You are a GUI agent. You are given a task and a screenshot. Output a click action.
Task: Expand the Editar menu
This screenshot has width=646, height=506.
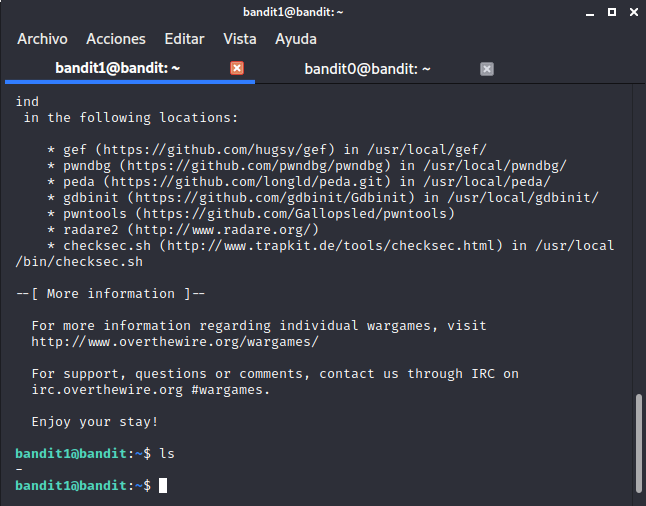coord(184,39)
